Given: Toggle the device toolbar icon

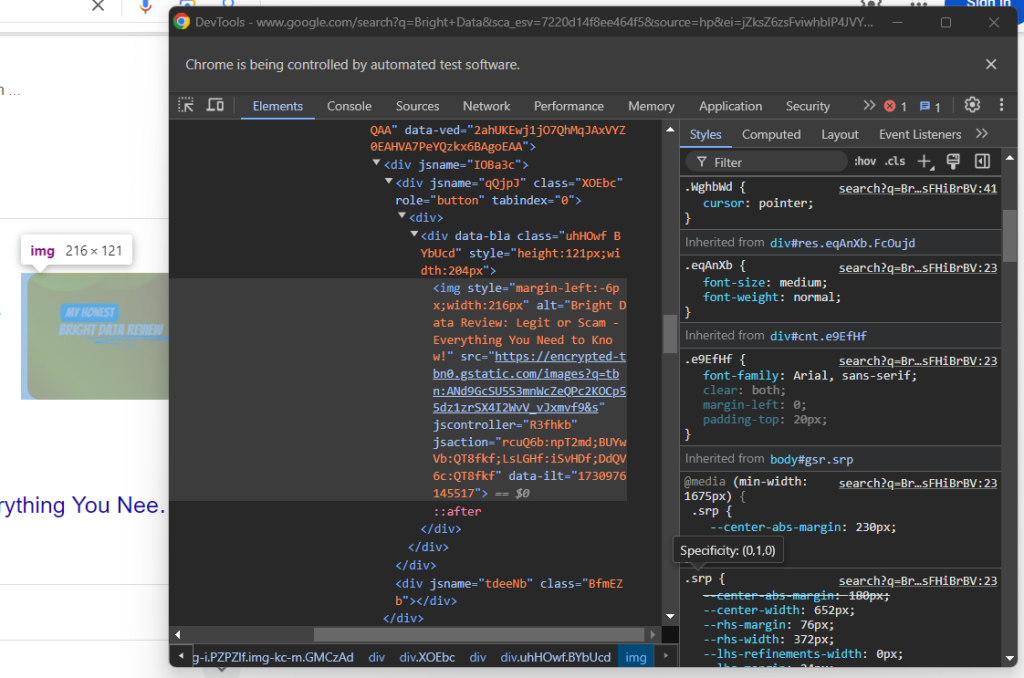Looking at the screenshot, I should (214, 106).
